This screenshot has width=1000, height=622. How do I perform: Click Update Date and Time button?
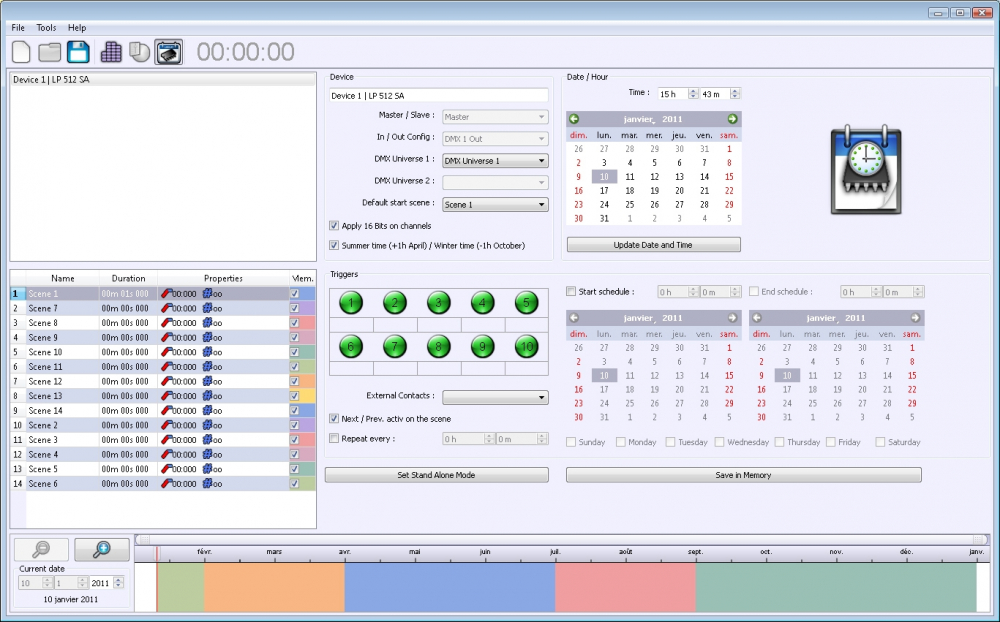click(653, 245)
